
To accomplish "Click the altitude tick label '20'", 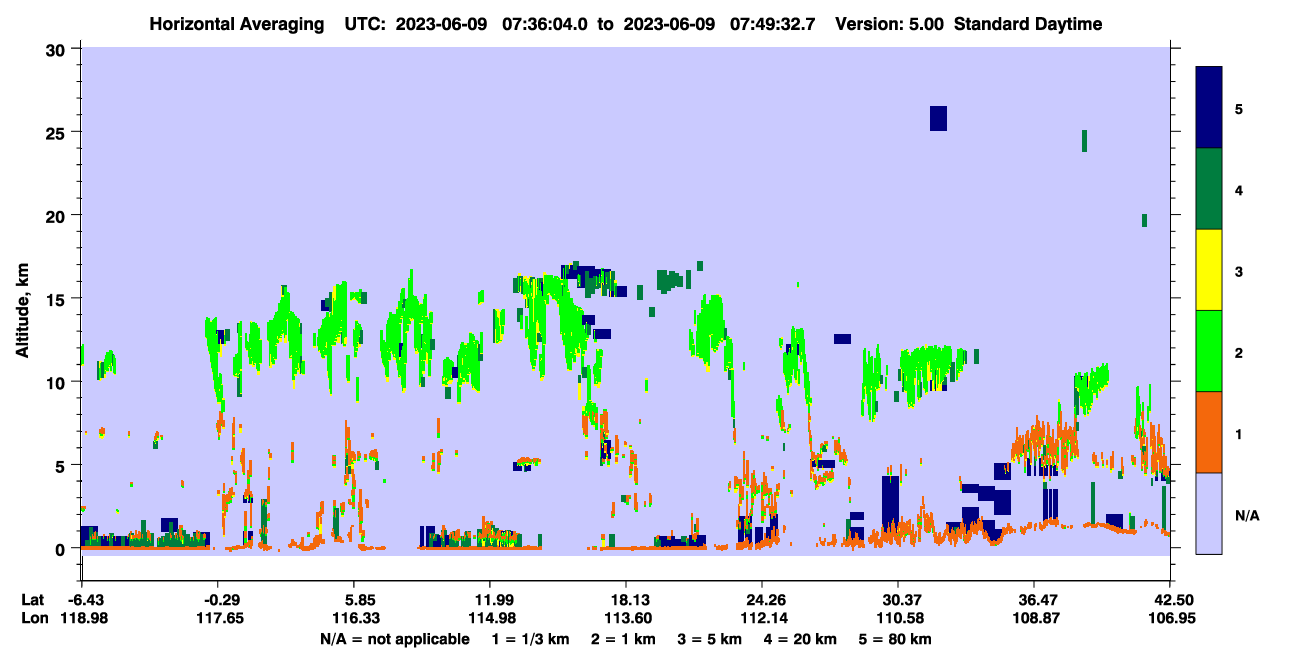I will click(58, 215).
